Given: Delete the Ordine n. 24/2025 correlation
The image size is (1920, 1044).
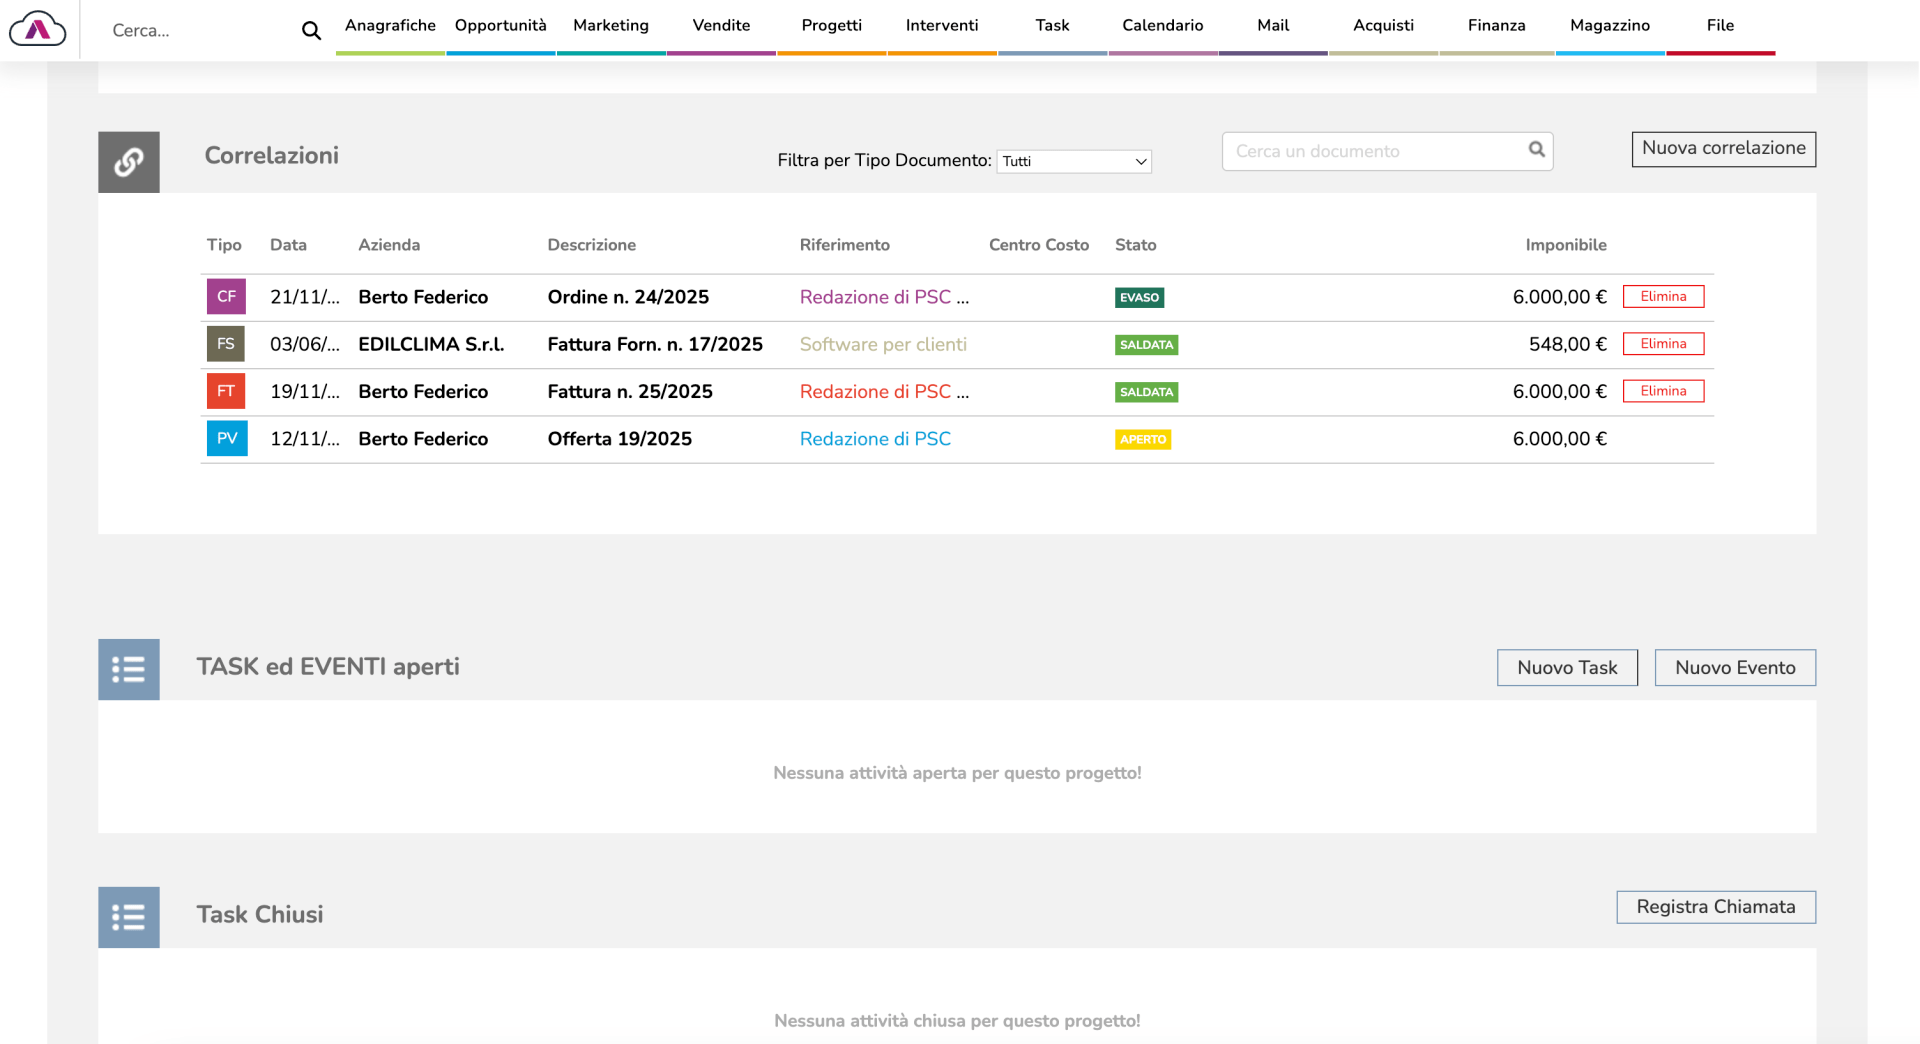Looking at the screenshot, I should click(1663, 297).
